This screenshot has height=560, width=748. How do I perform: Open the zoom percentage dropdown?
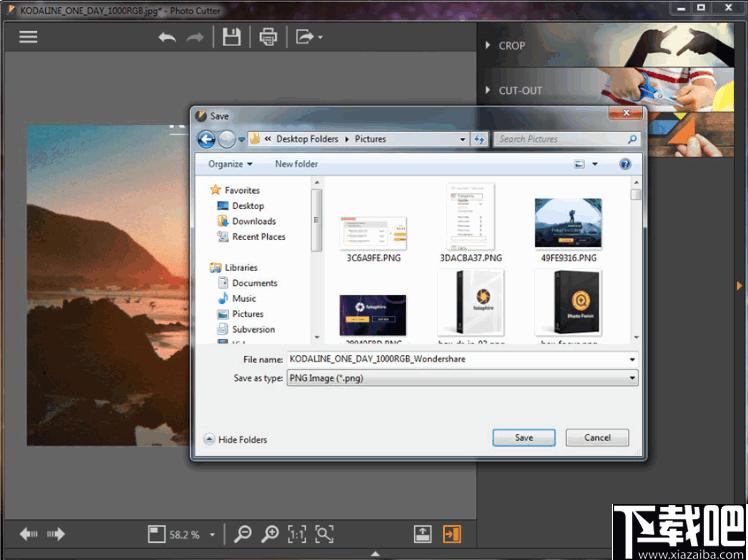click(212, 535)
